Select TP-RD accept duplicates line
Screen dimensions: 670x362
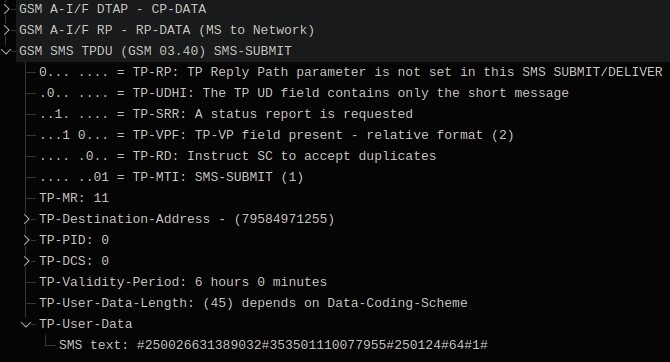click(x=238, y=156)
